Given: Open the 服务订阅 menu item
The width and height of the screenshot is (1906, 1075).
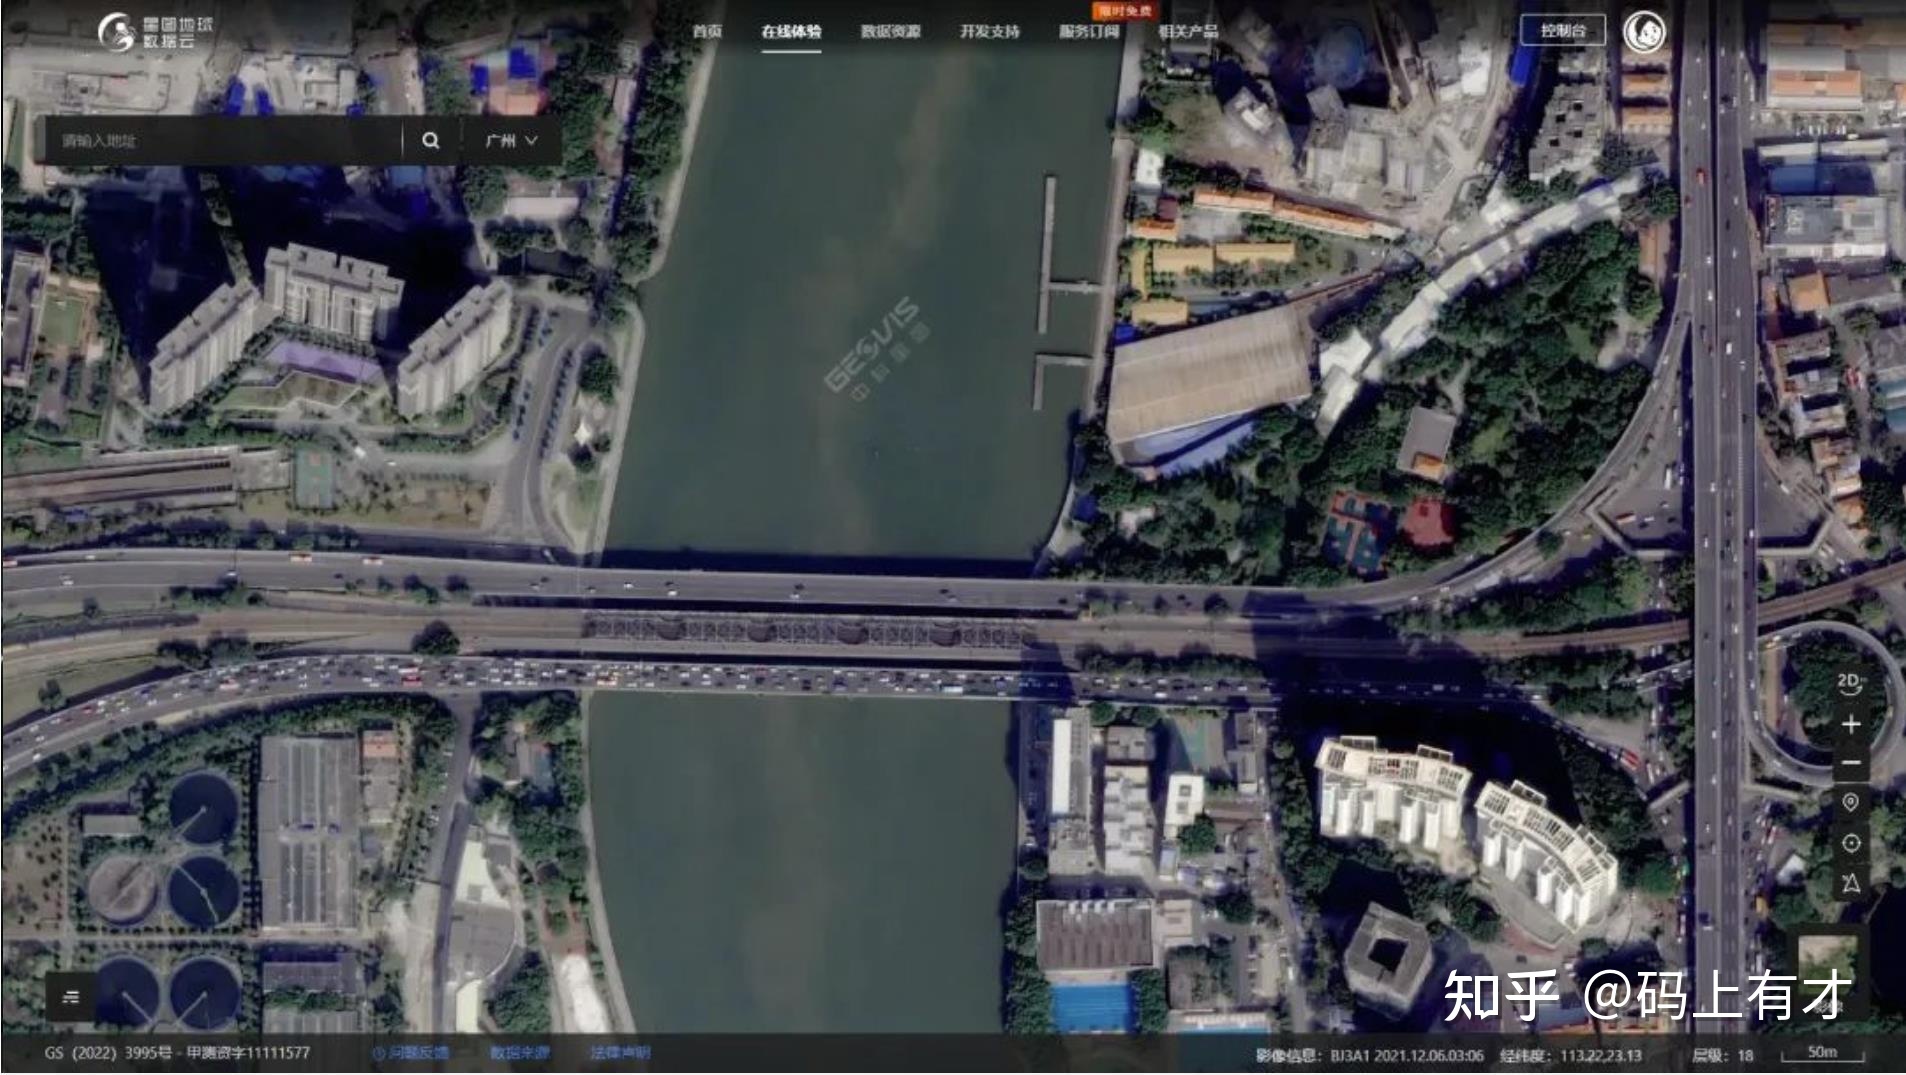Looking at the screenshot, I should 1088,32.
